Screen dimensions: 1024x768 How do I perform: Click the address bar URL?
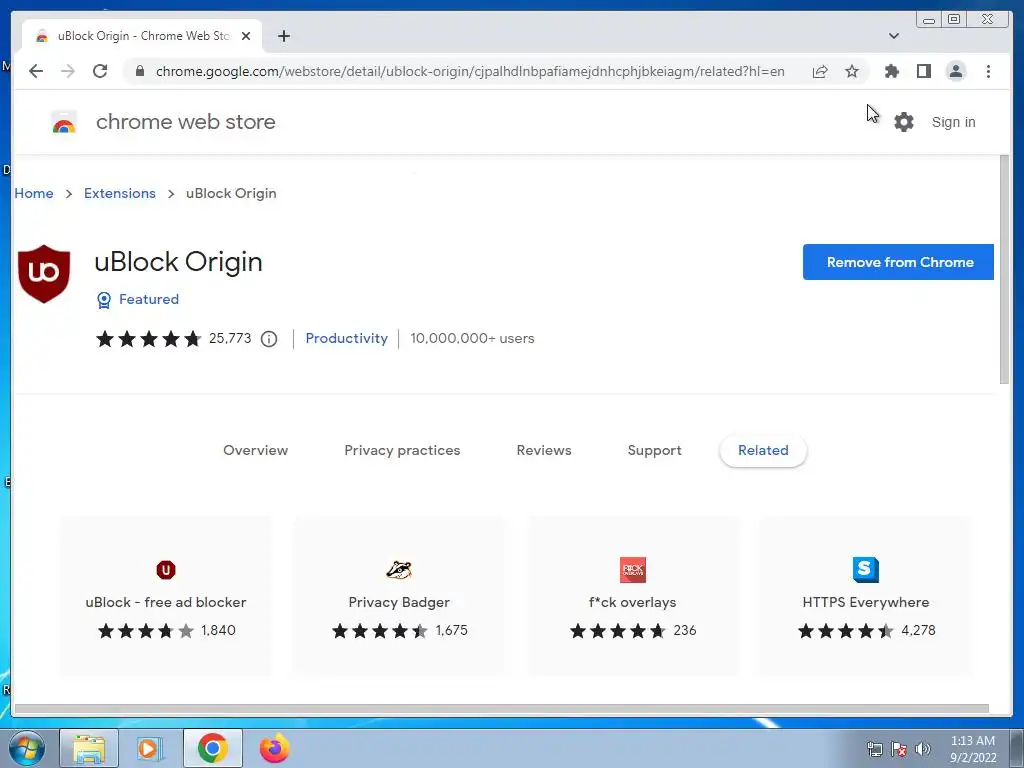coord(470,71)
